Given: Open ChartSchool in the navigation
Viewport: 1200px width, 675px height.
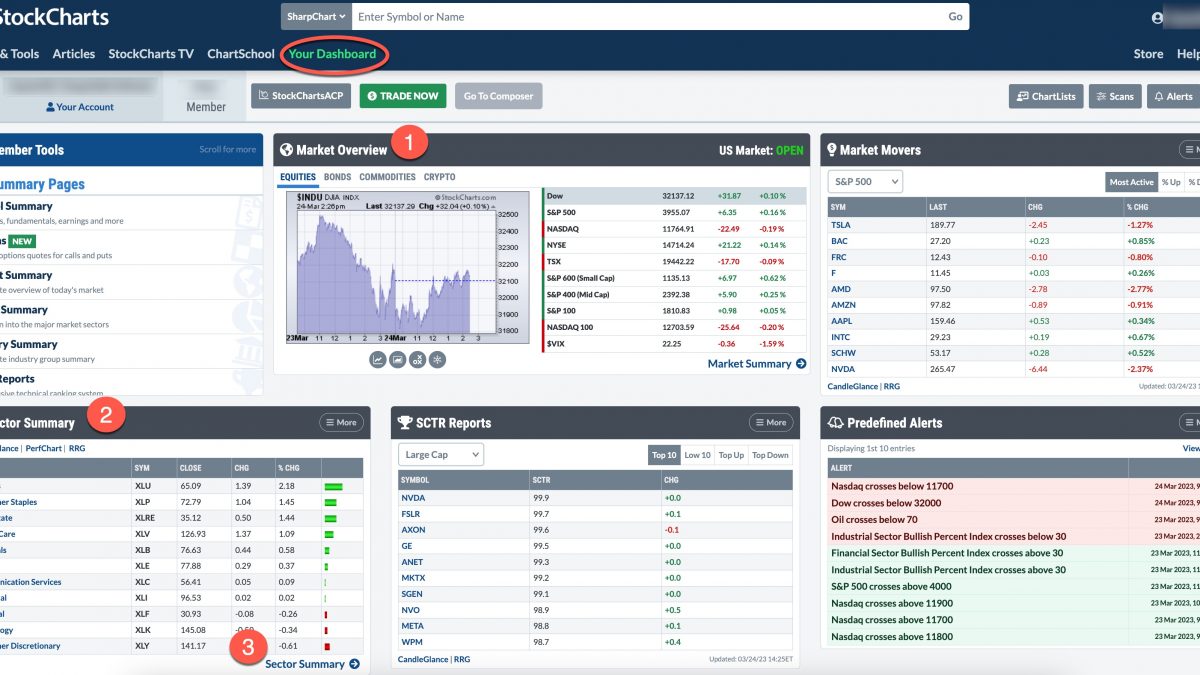Looking at the screenshot, I should tap(241, 54).
